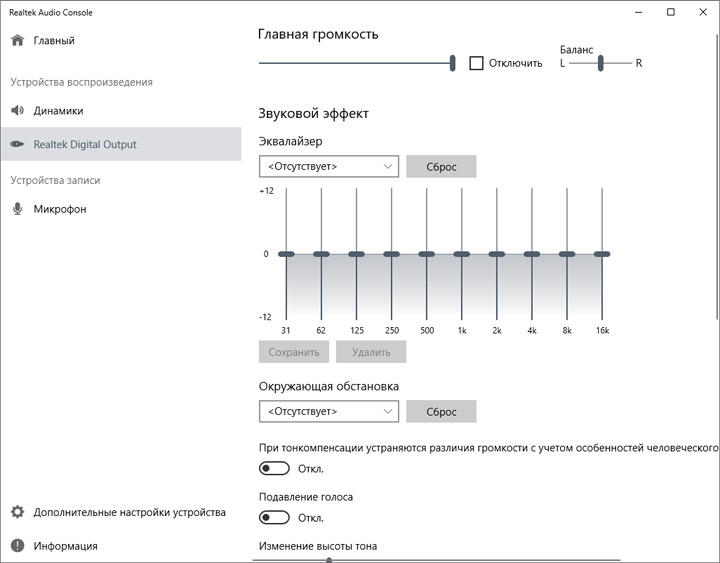Click the microphone icon for Микрофон
The image size is (720, 563).
click(17, 209)
